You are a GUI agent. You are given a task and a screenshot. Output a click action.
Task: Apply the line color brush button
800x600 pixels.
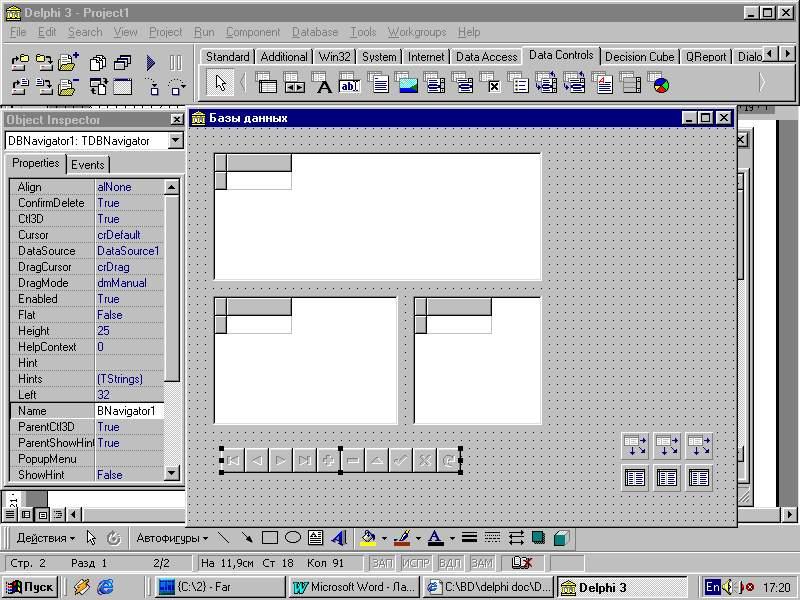[402, 538]
